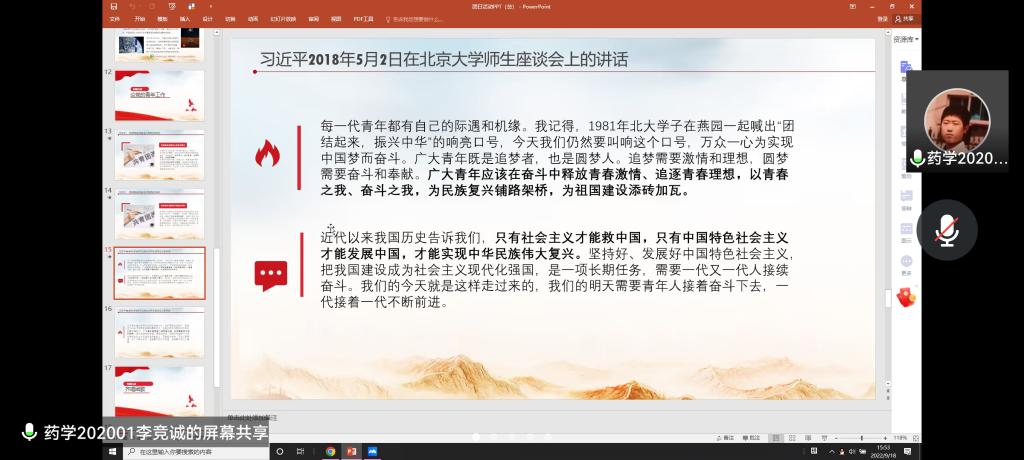The height and width of the screenshot is (460, 1024).
Task: Click the save icon in the title bar
Action: (114, 6)
